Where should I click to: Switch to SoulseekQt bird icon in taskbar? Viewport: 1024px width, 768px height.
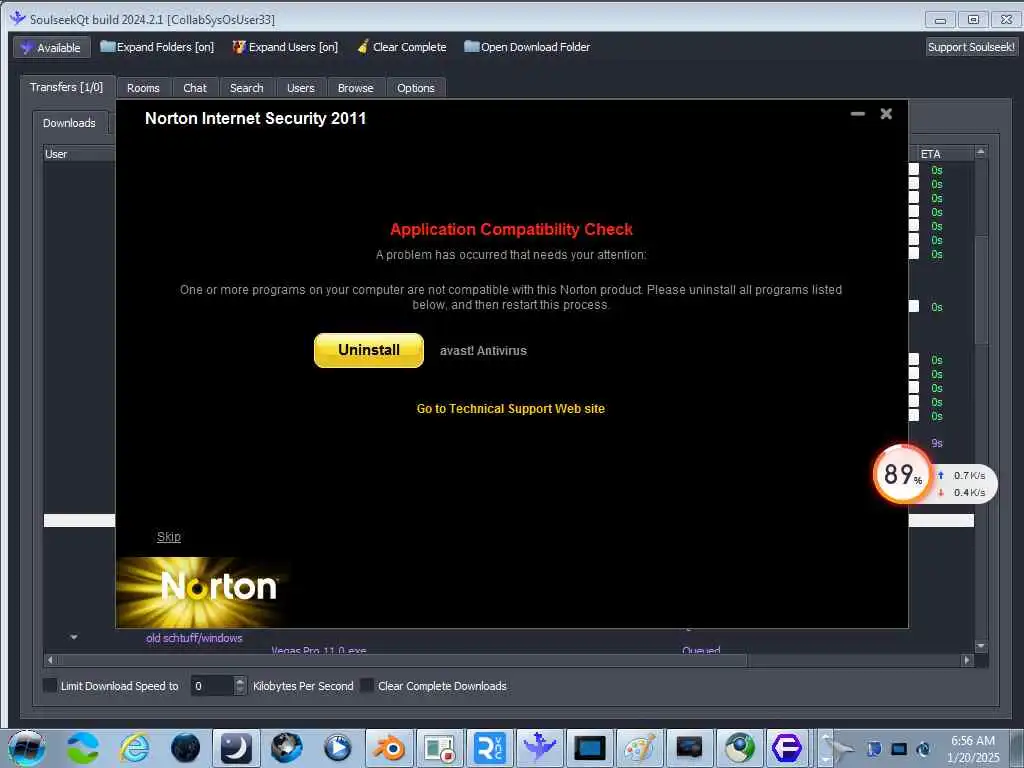click(539, 748)
